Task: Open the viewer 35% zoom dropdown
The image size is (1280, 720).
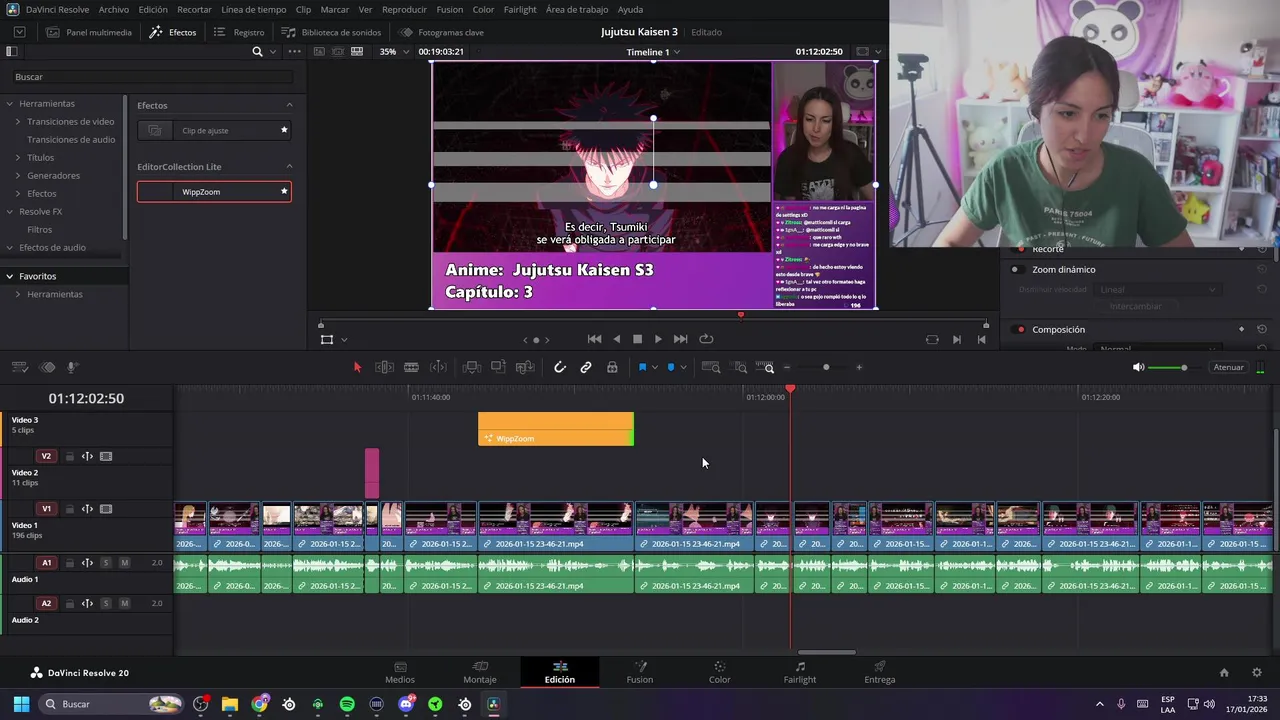Action: [396, 51]
